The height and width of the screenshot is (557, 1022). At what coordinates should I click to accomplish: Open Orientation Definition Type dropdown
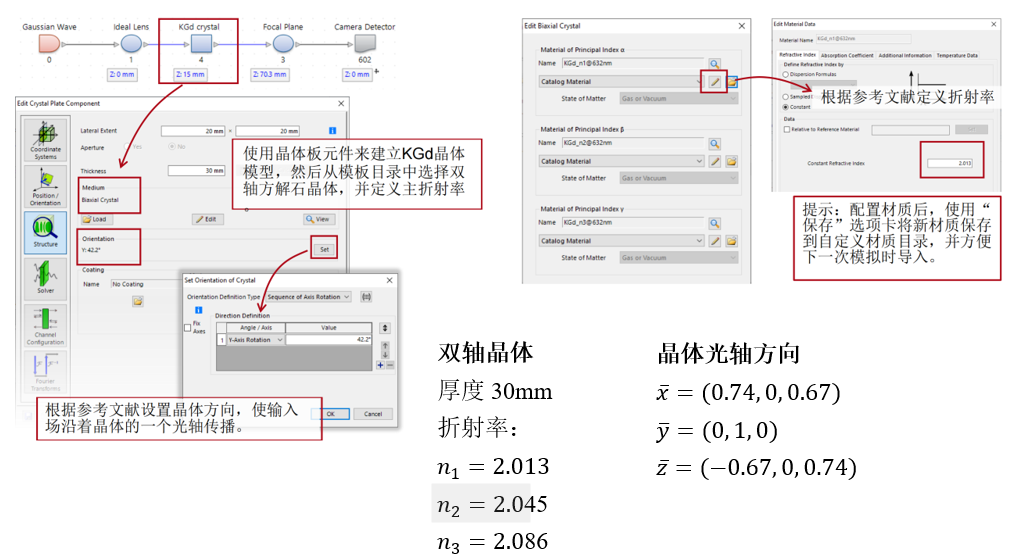[308, 296]
